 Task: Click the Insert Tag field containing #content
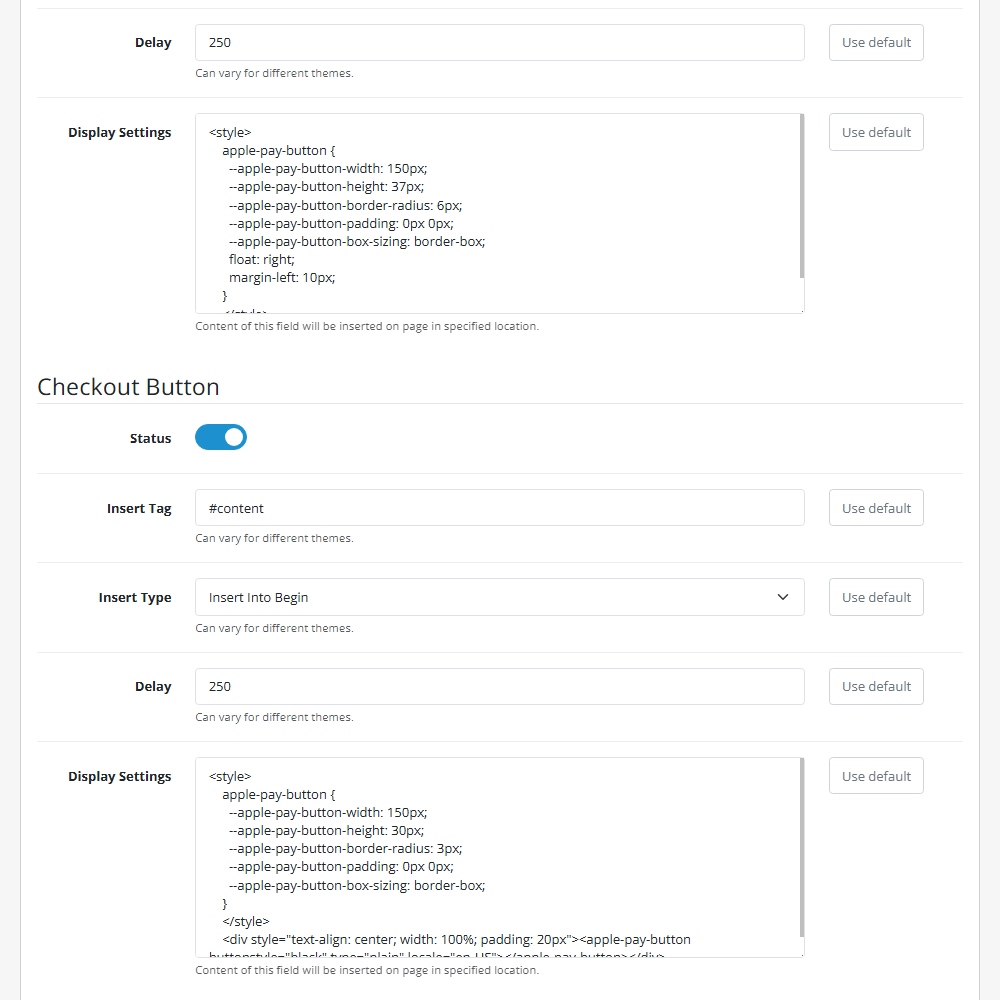pyautogui.click(x=499, y=508)
